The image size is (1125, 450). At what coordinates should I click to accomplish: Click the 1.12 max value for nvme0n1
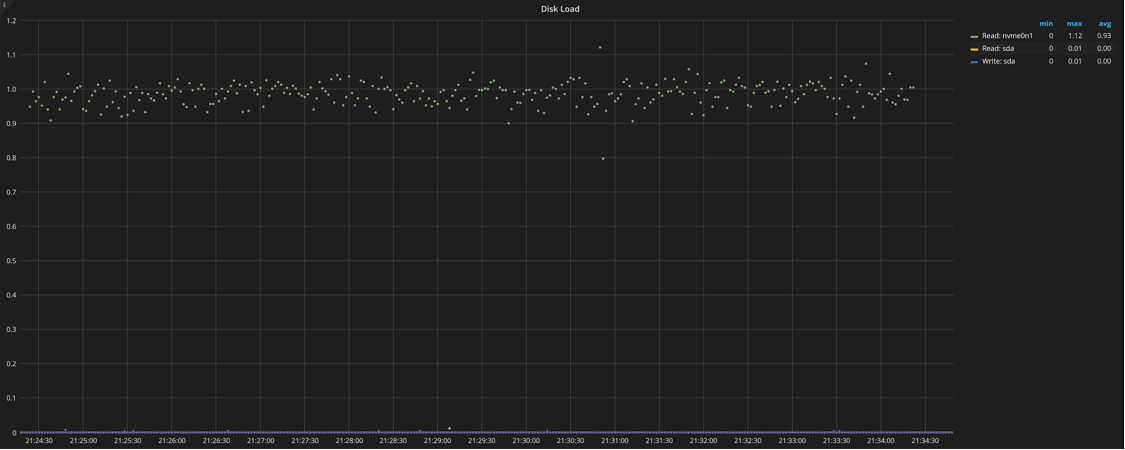[1074, 36]
